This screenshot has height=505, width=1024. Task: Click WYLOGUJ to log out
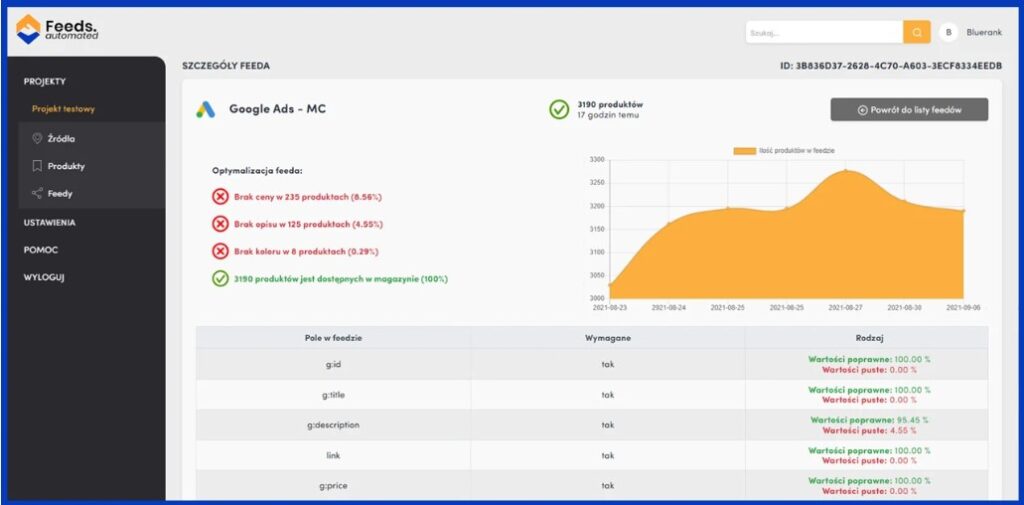pyautogui.click(x=44, y=277)
